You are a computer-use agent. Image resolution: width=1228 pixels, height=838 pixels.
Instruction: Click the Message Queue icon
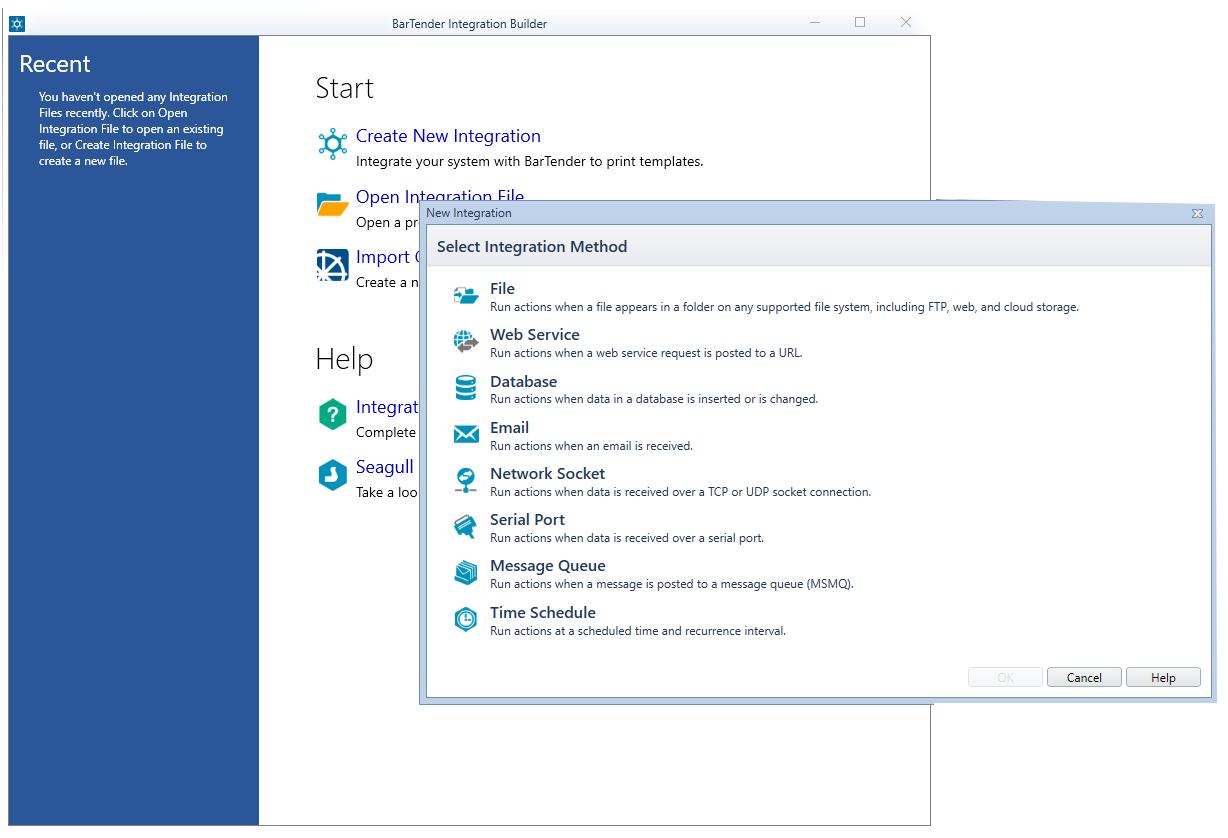pos(466,572)
